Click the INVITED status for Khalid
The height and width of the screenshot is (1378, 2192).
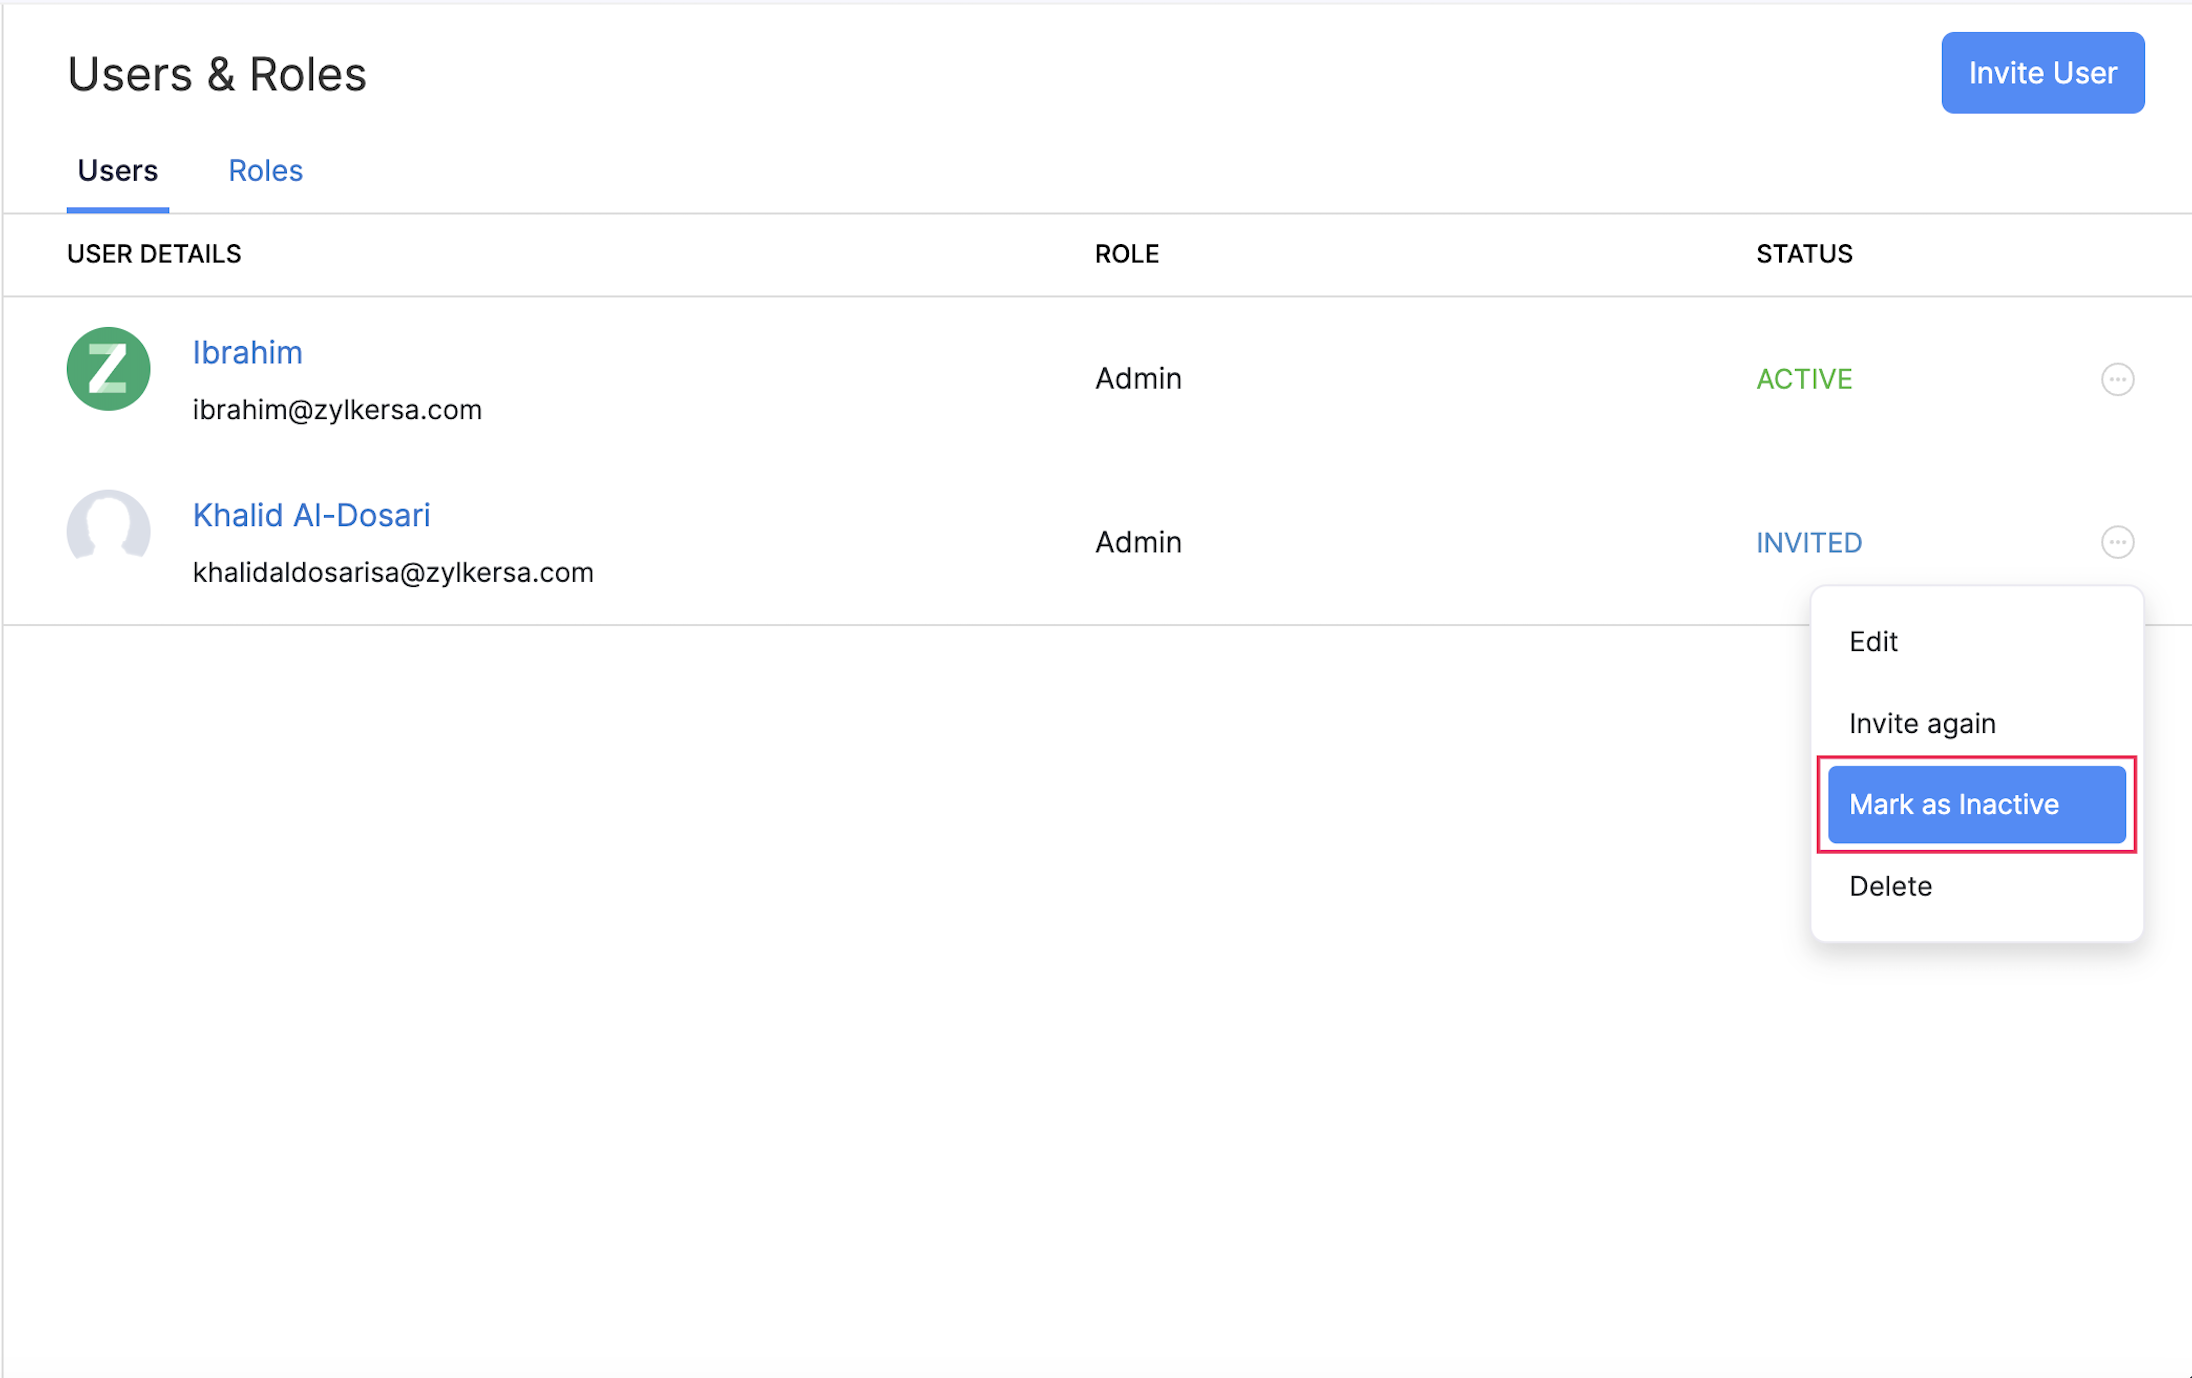click(1808, 542)
